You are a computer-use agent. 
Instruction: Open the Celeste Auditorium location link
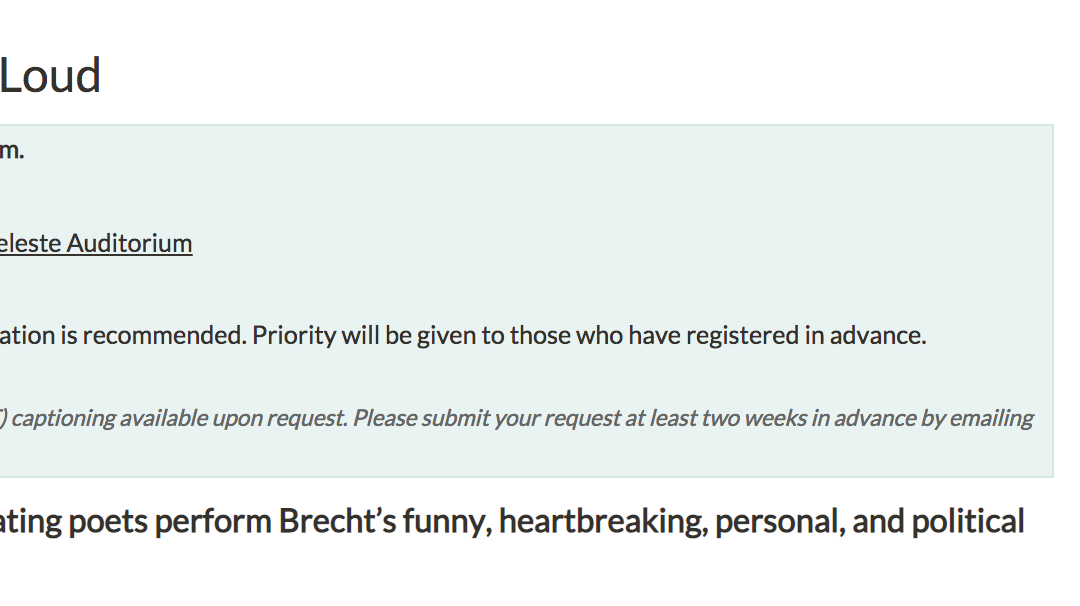(96, 243)
